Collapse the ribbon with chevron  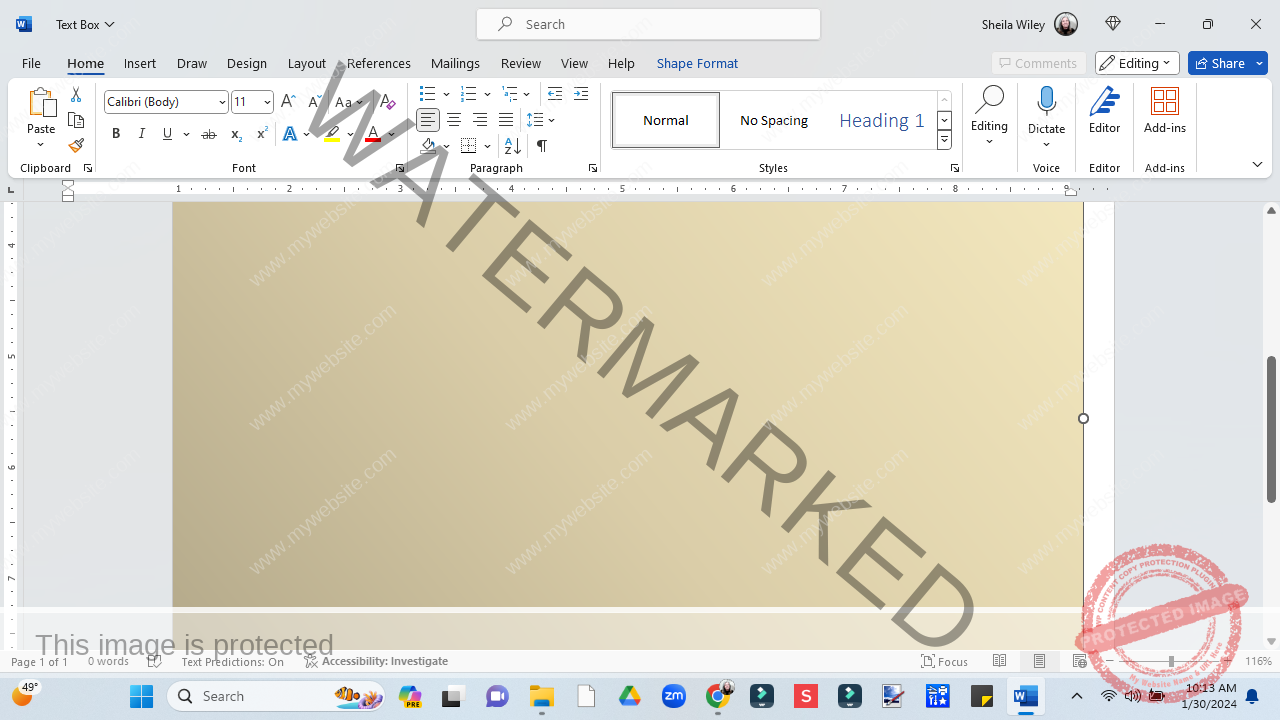point(1257,164)
